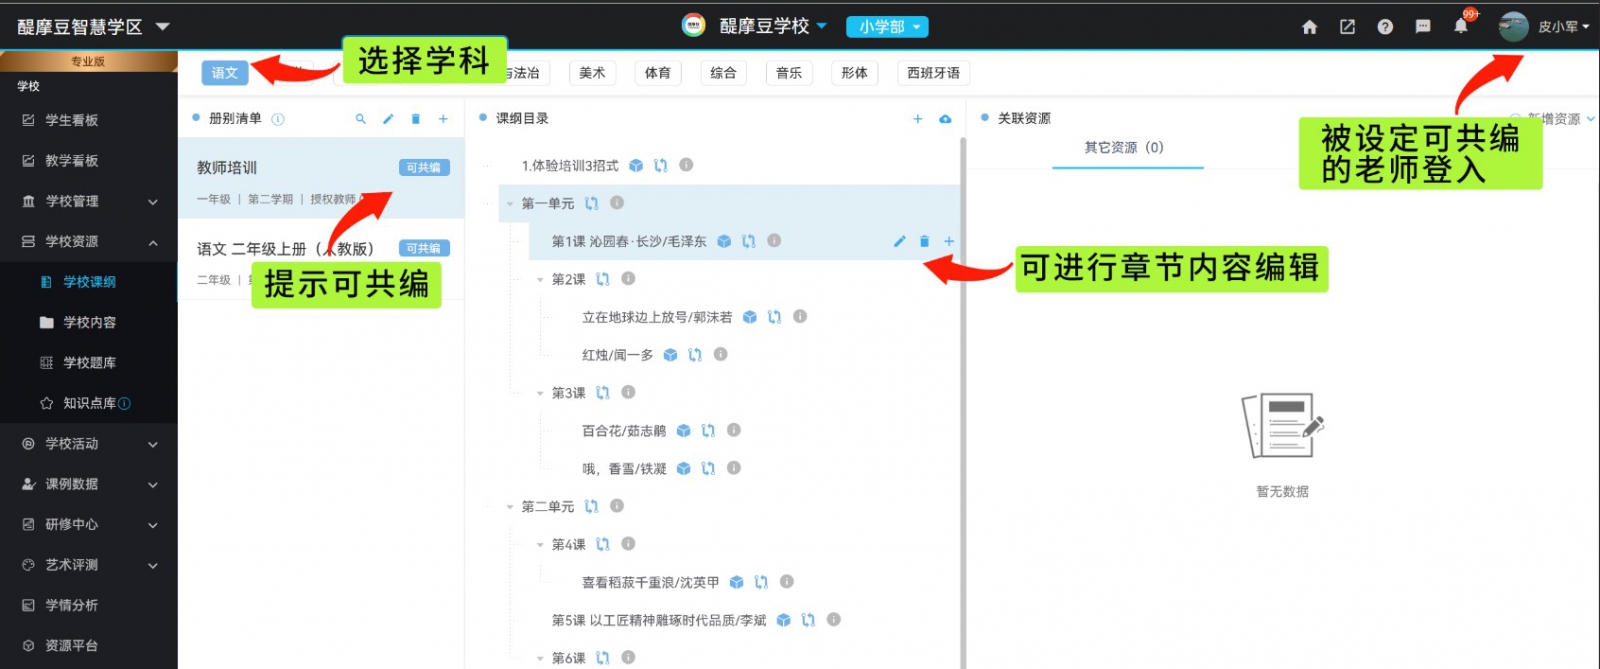Select the 美术 subject tab
Viewport: 1600px width, 669px height.
pyautogui.click(x=592, y=73)
